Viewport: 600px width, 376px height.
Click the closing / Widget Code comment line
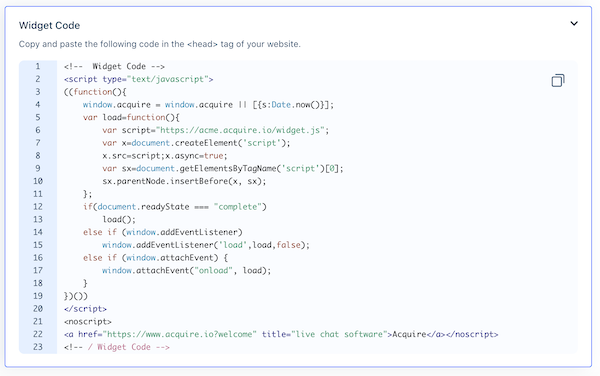click(117, 347)
